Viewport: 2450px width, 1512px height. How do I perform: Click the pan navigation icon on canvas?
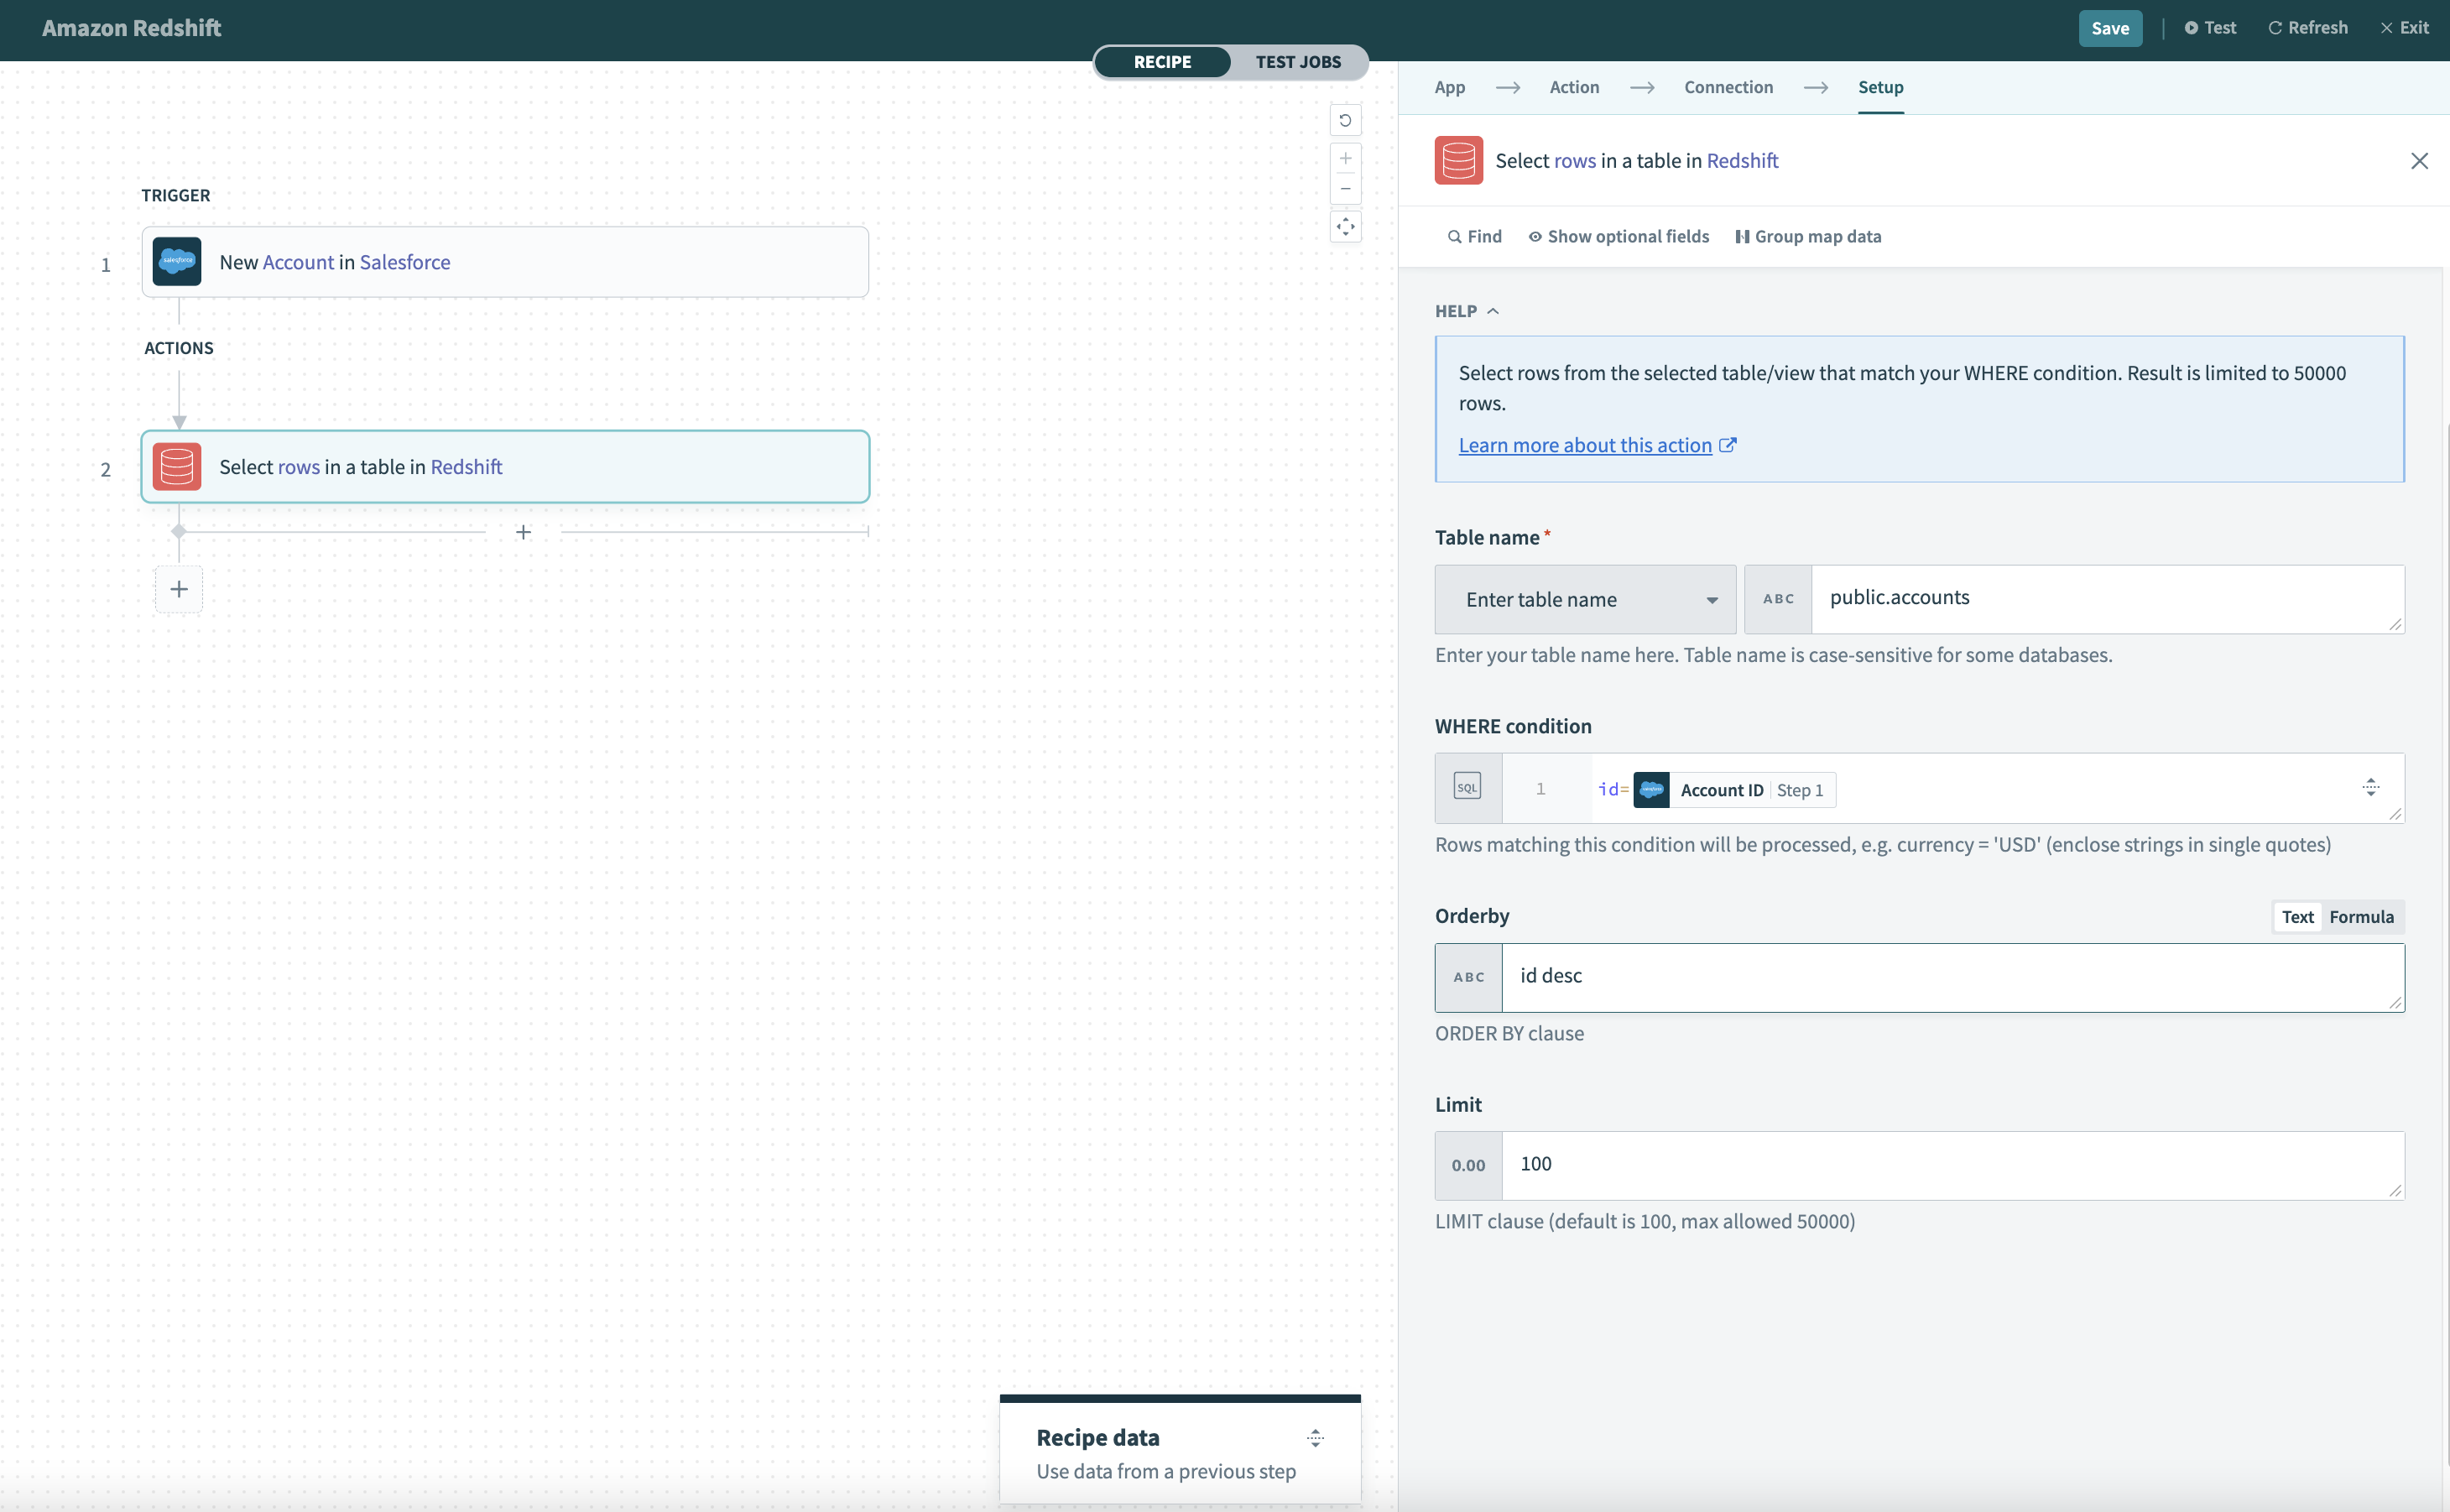(x=1345, y=226)
